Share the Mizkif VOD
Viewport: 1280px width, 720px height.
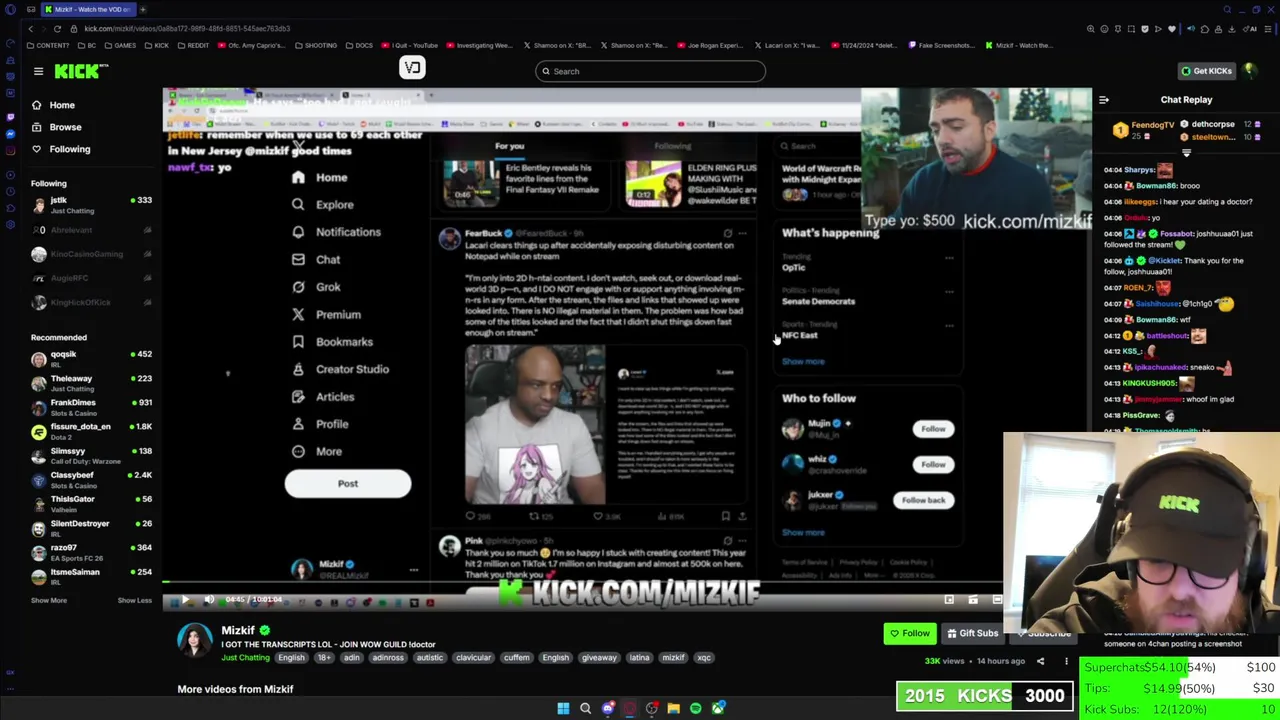[1040, 661]
